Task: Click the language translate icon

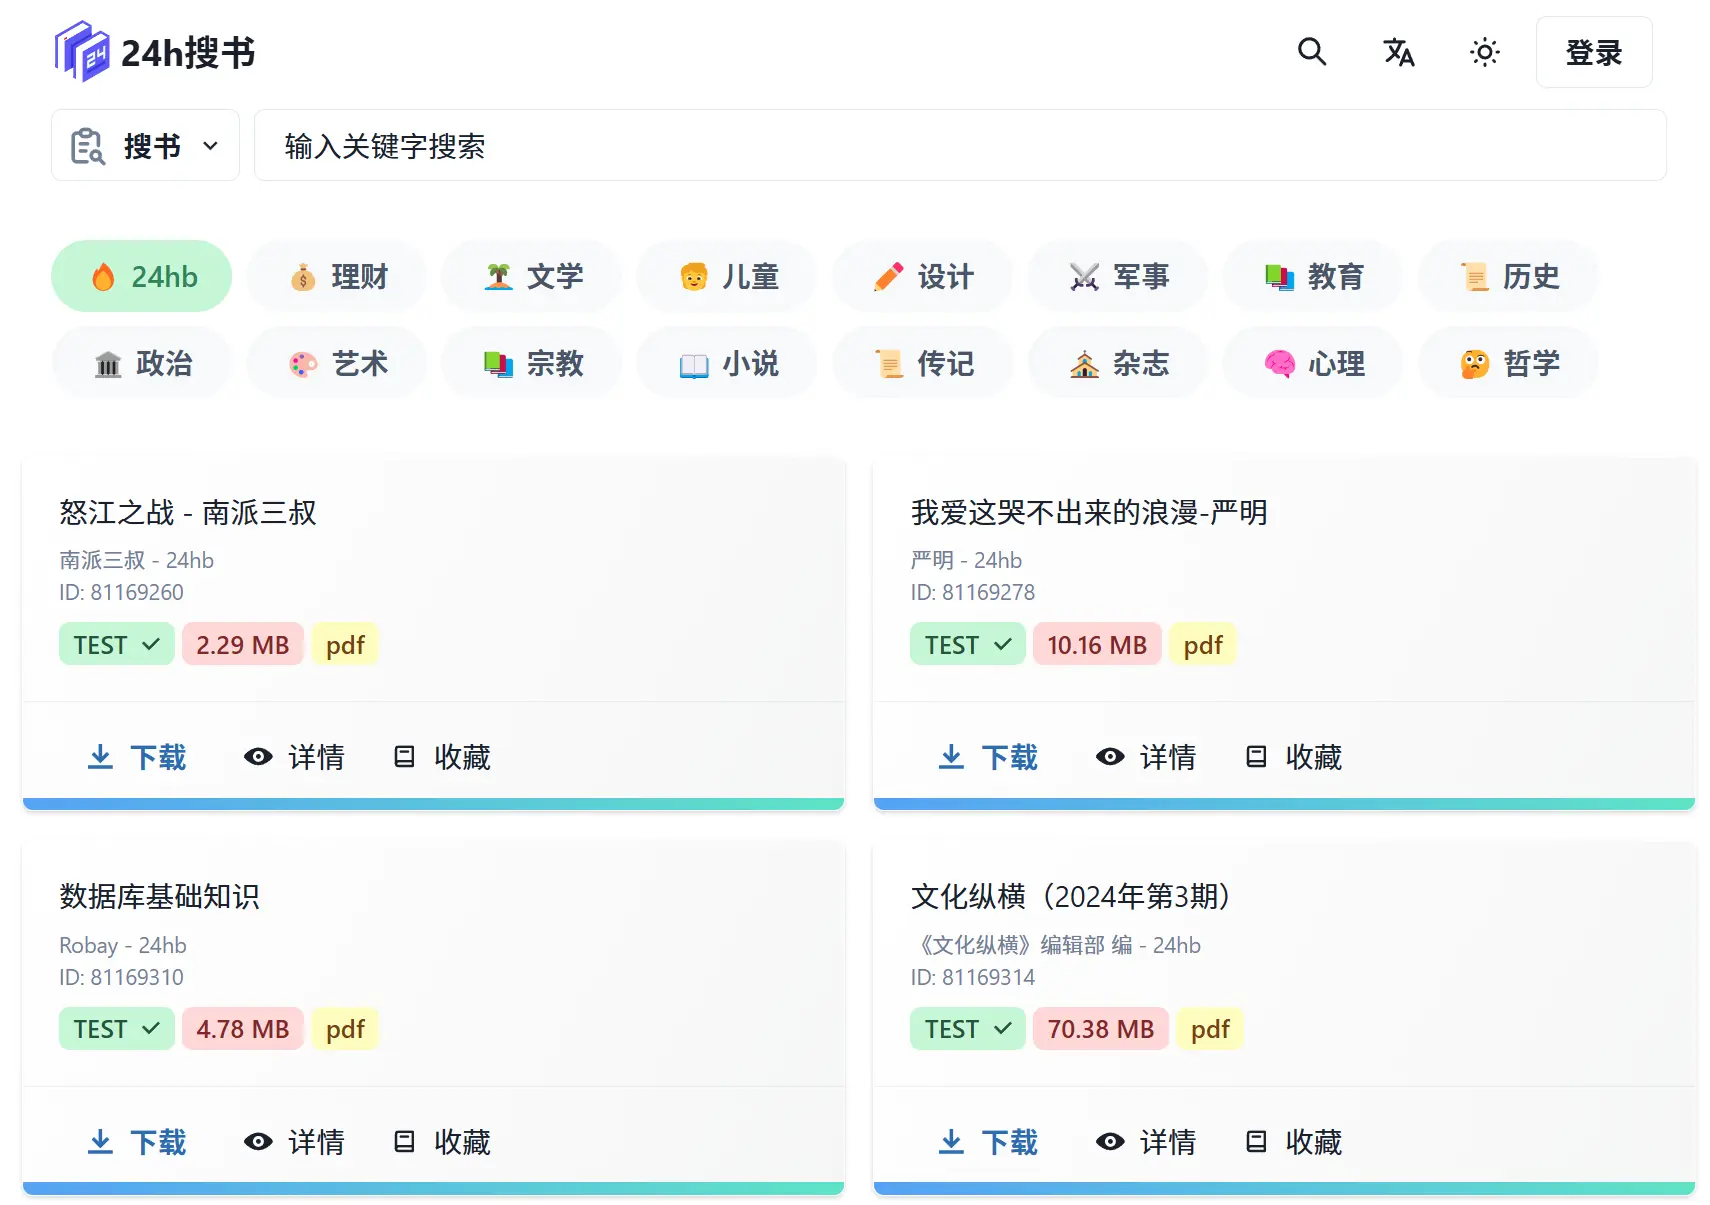Action: point(1398,52)
